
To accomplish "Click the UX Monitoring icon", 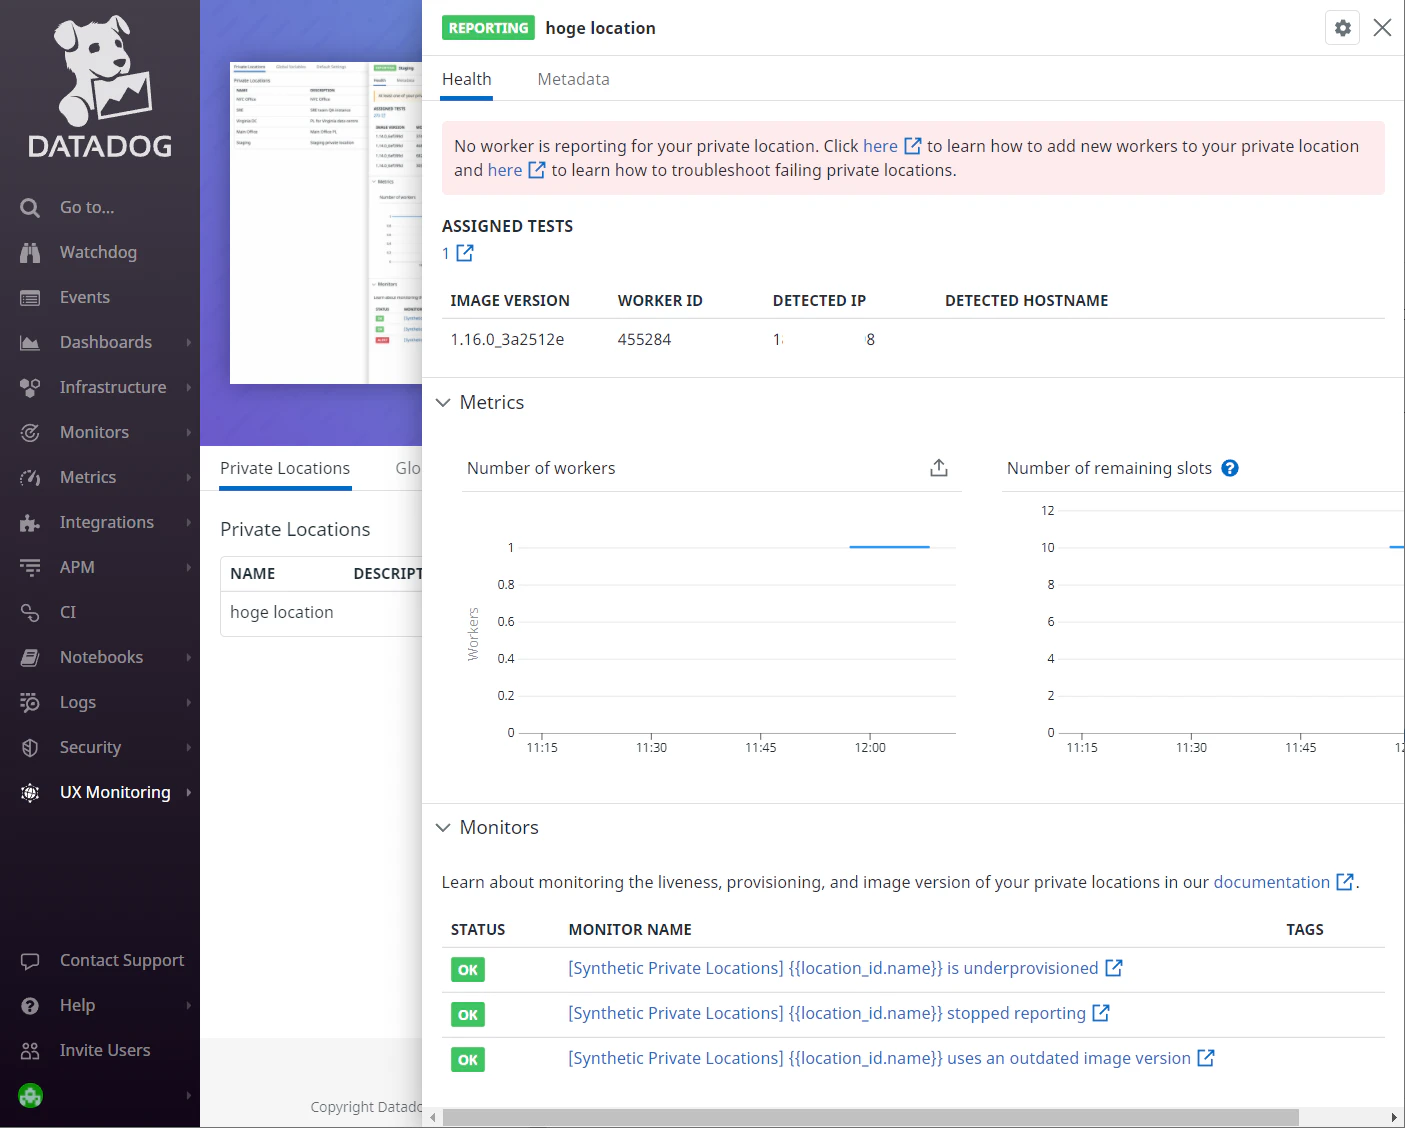I will tap(30, 793).
